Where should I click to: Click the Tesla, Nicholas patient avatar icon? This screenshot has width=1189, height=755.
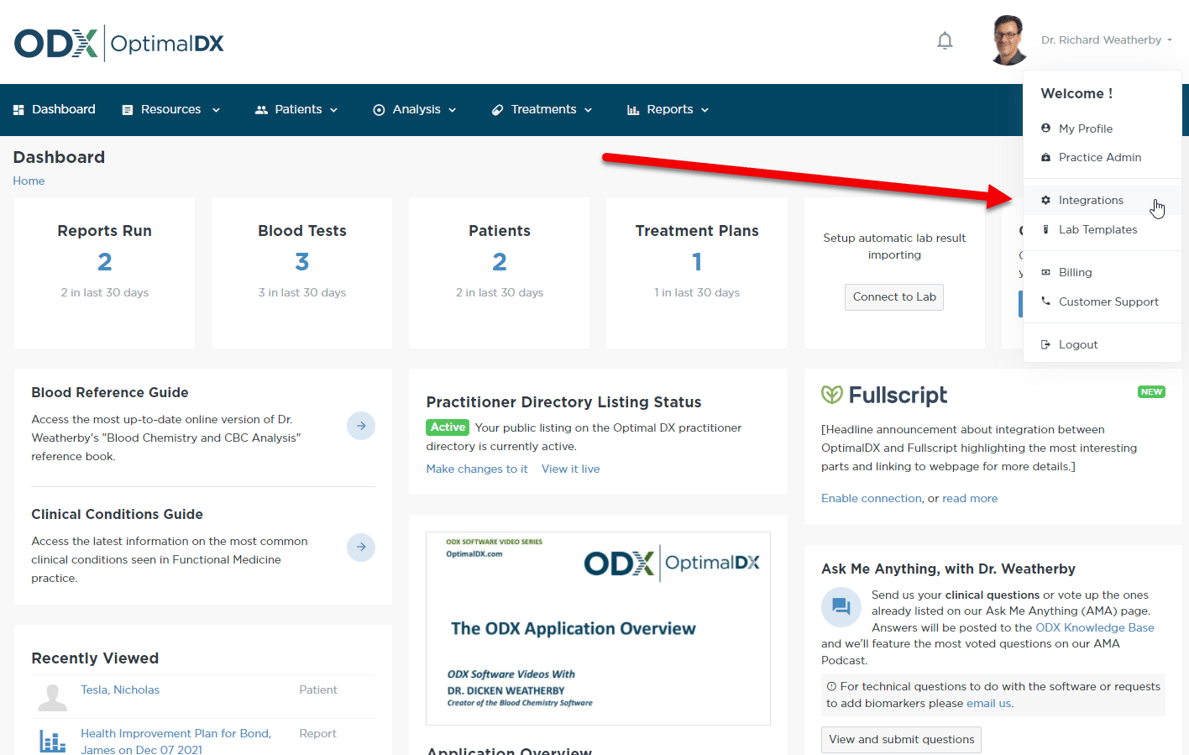[x=52, y=697]
